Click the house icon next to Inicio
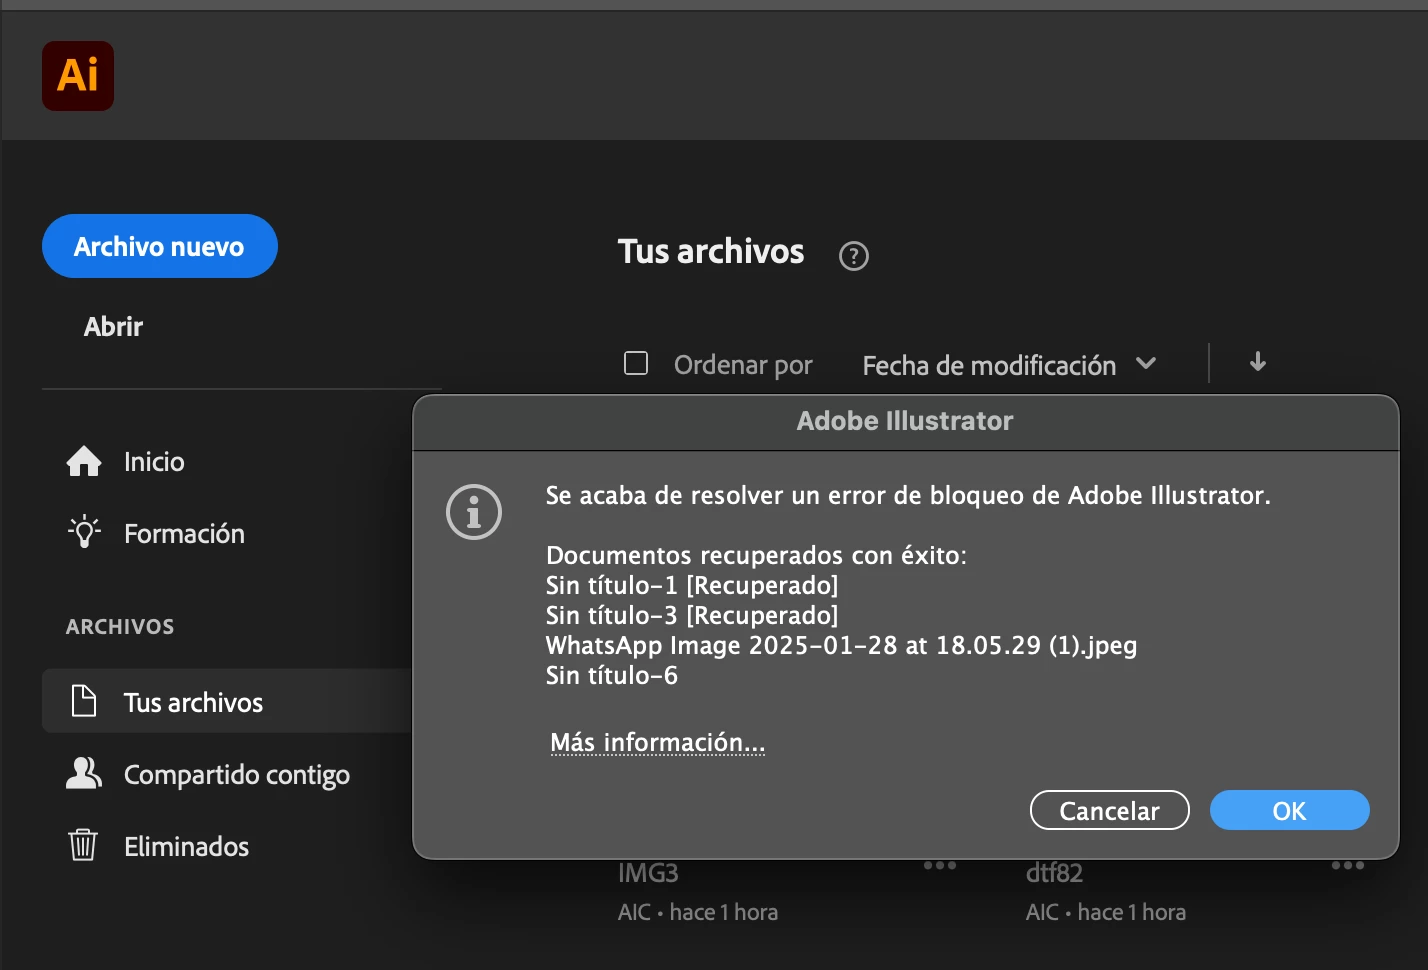 [x=84, y=461]
